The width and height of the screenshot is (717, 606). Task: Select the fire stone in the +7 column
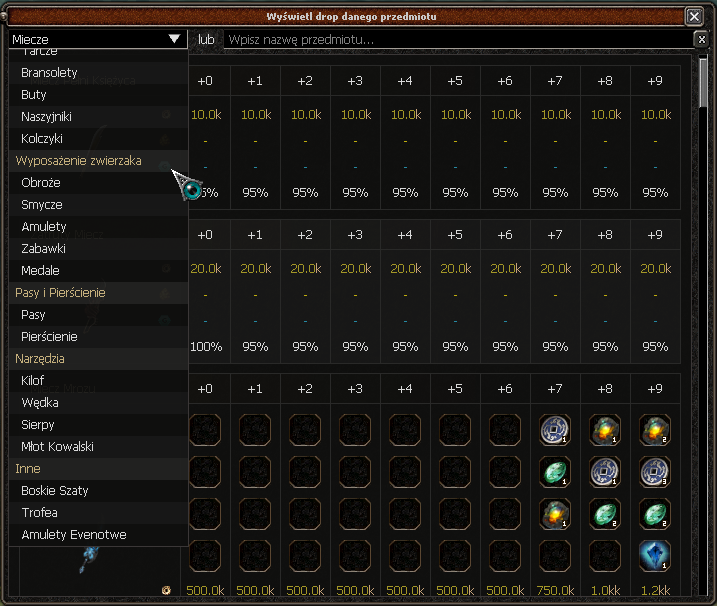click(x=555, y=514)
